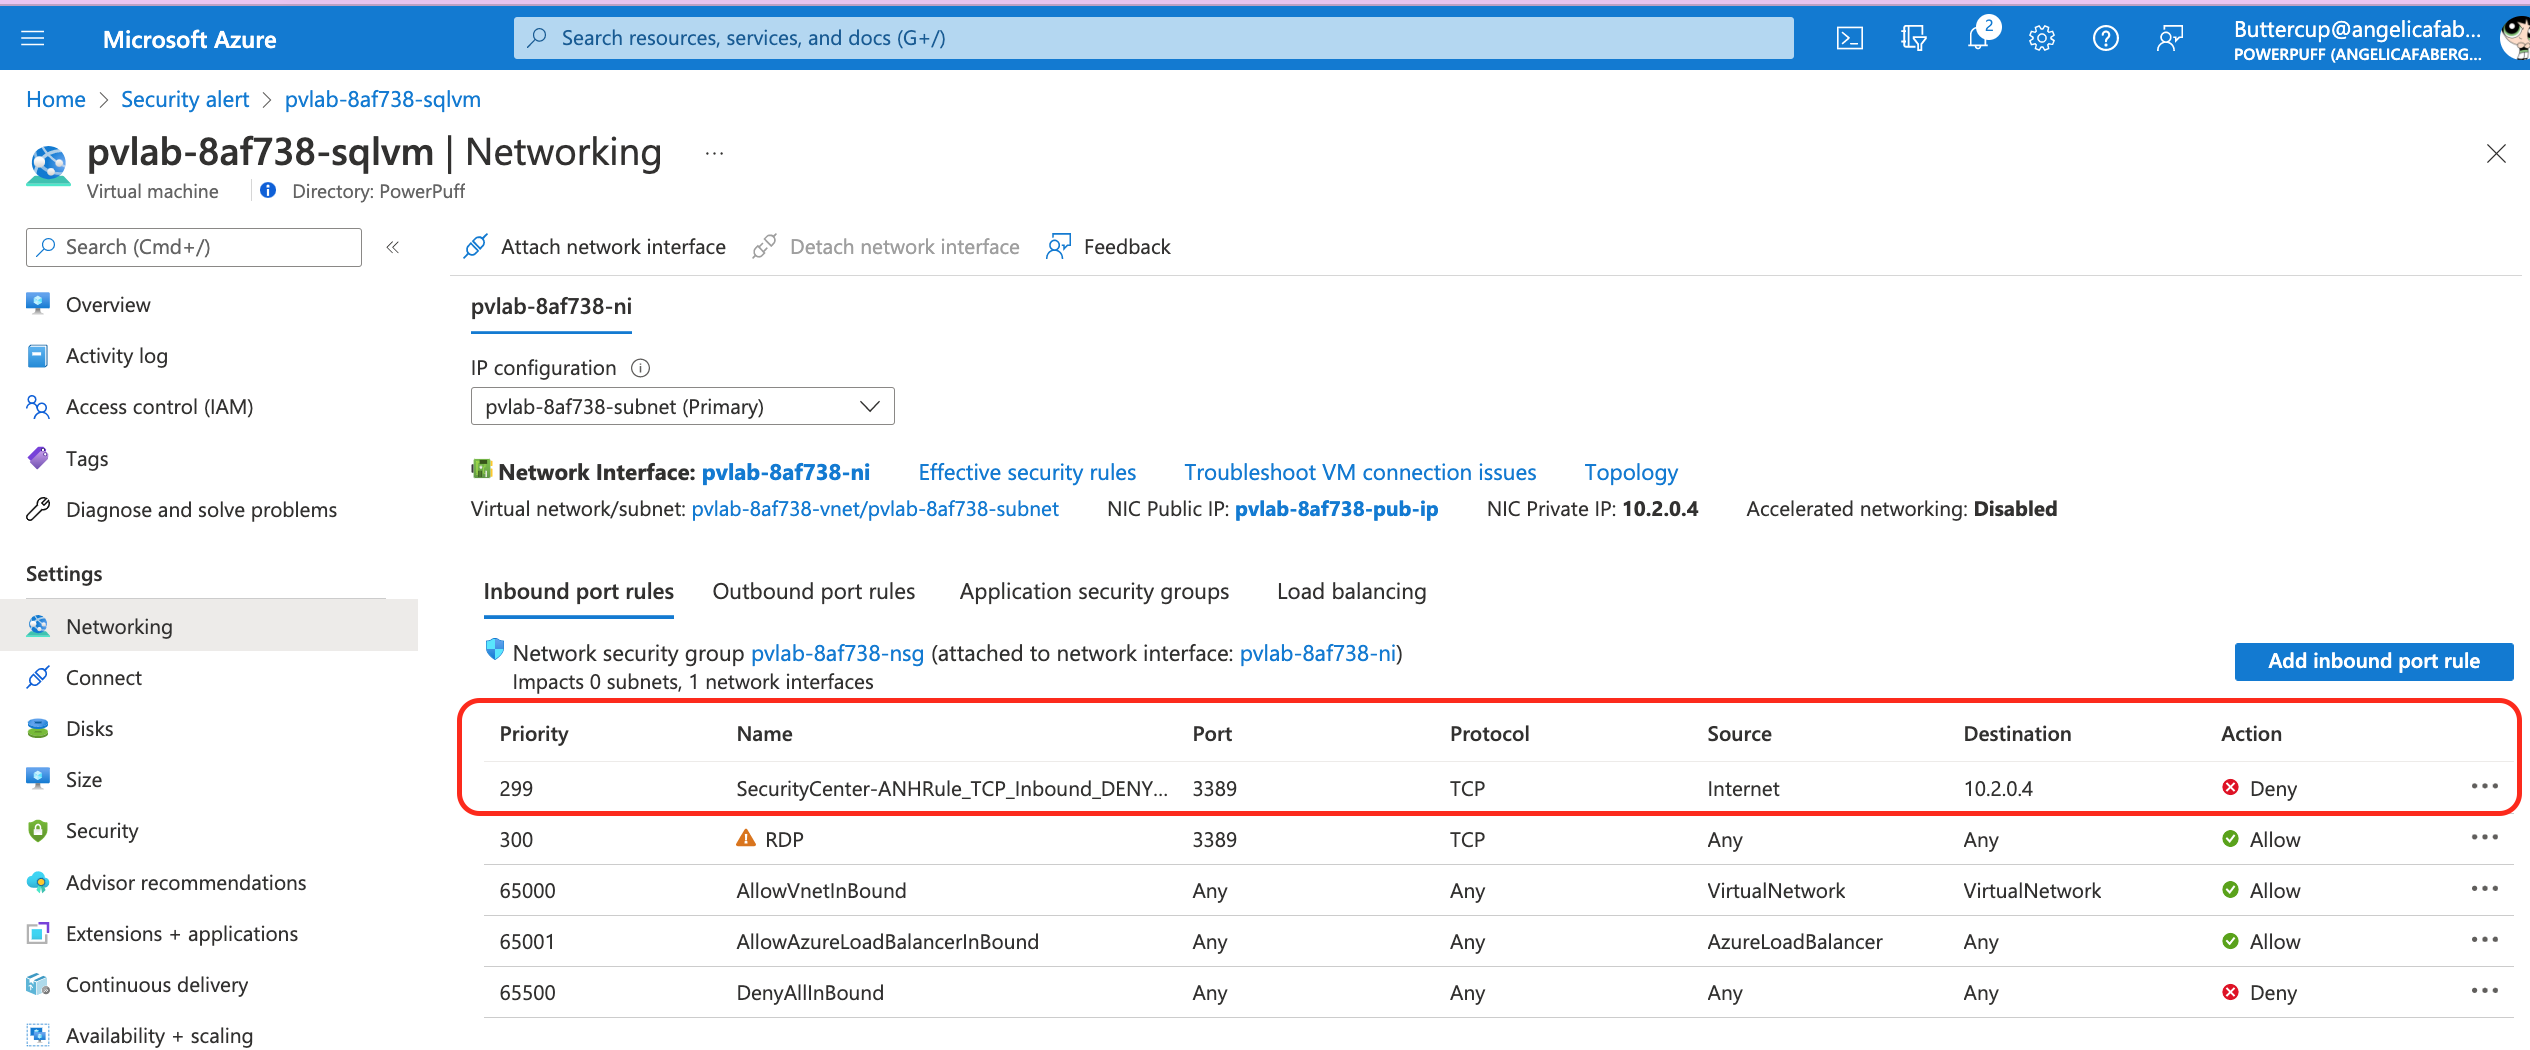Viewport: 2530px width, 1050px height.
Task: Collapse the left sidebar menu
Action: 393,247
